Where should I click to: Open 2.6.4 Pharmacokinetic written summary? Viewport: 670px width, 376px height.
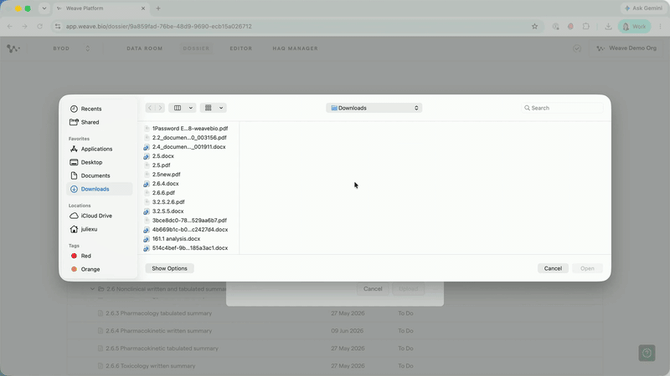159,331
